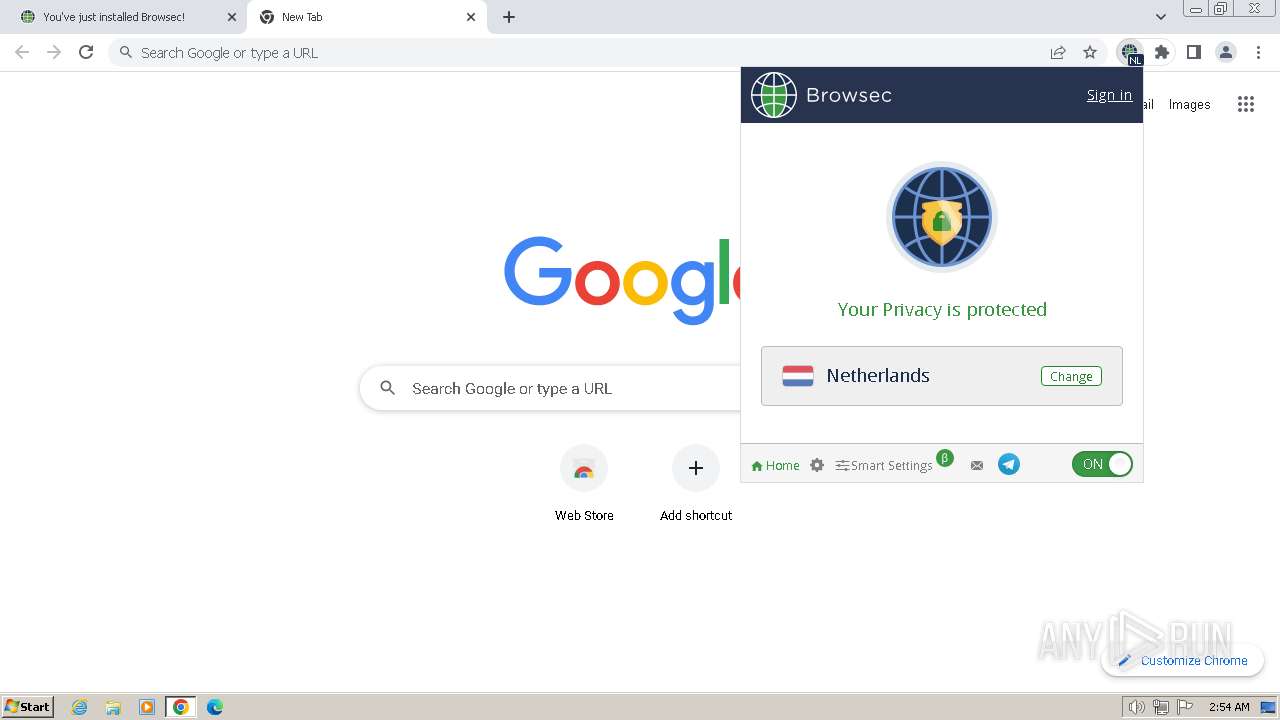Open Google apps grid icon

pos(1245,104)
